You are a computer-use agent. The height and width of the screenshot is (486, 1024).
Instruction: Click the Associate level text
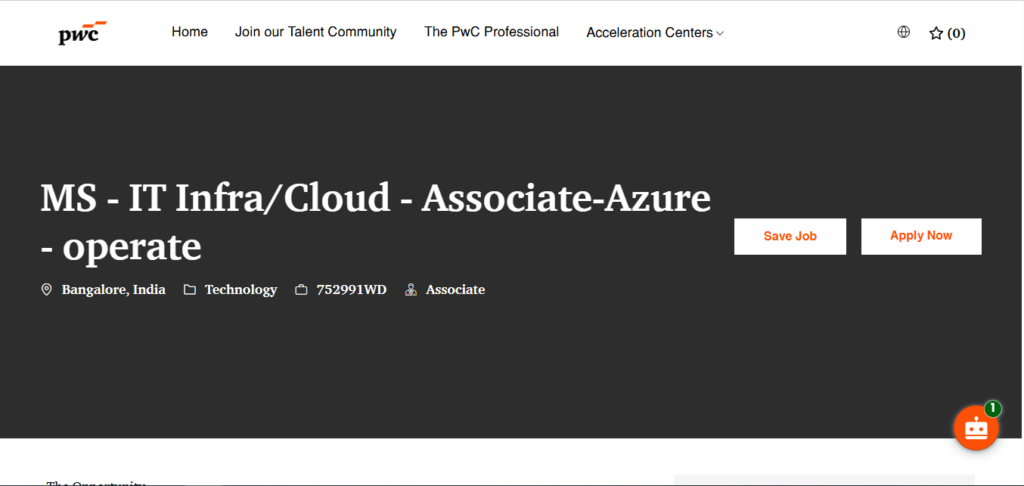coord(455,289)
